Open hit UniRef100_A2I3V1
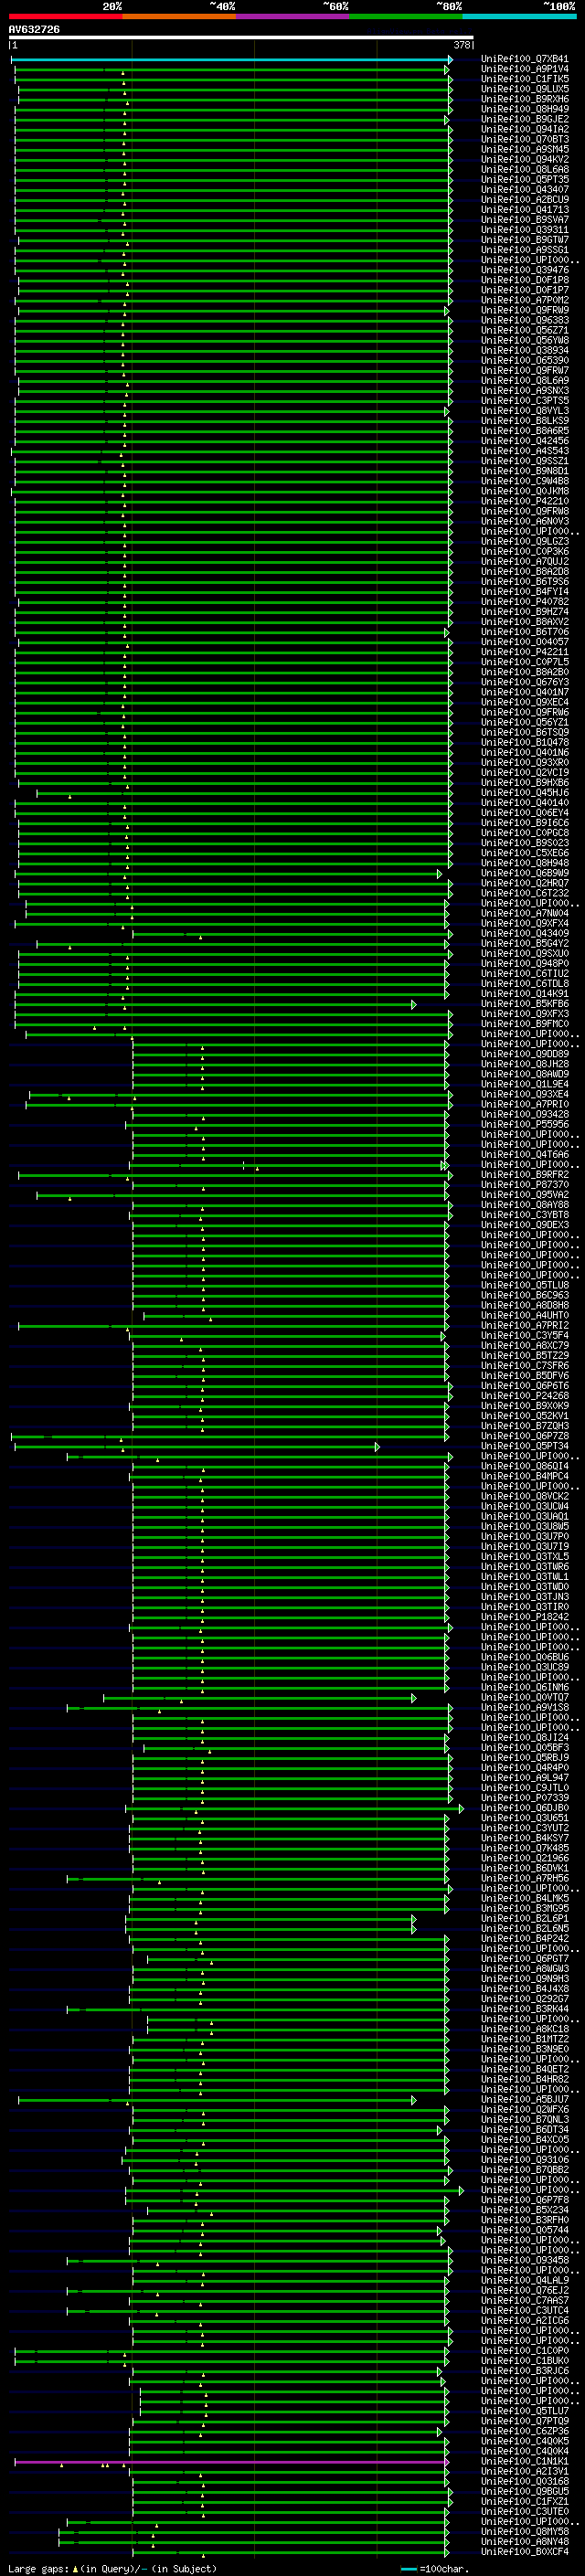This screenshot has width=585, height=2576. (525, 2472)
